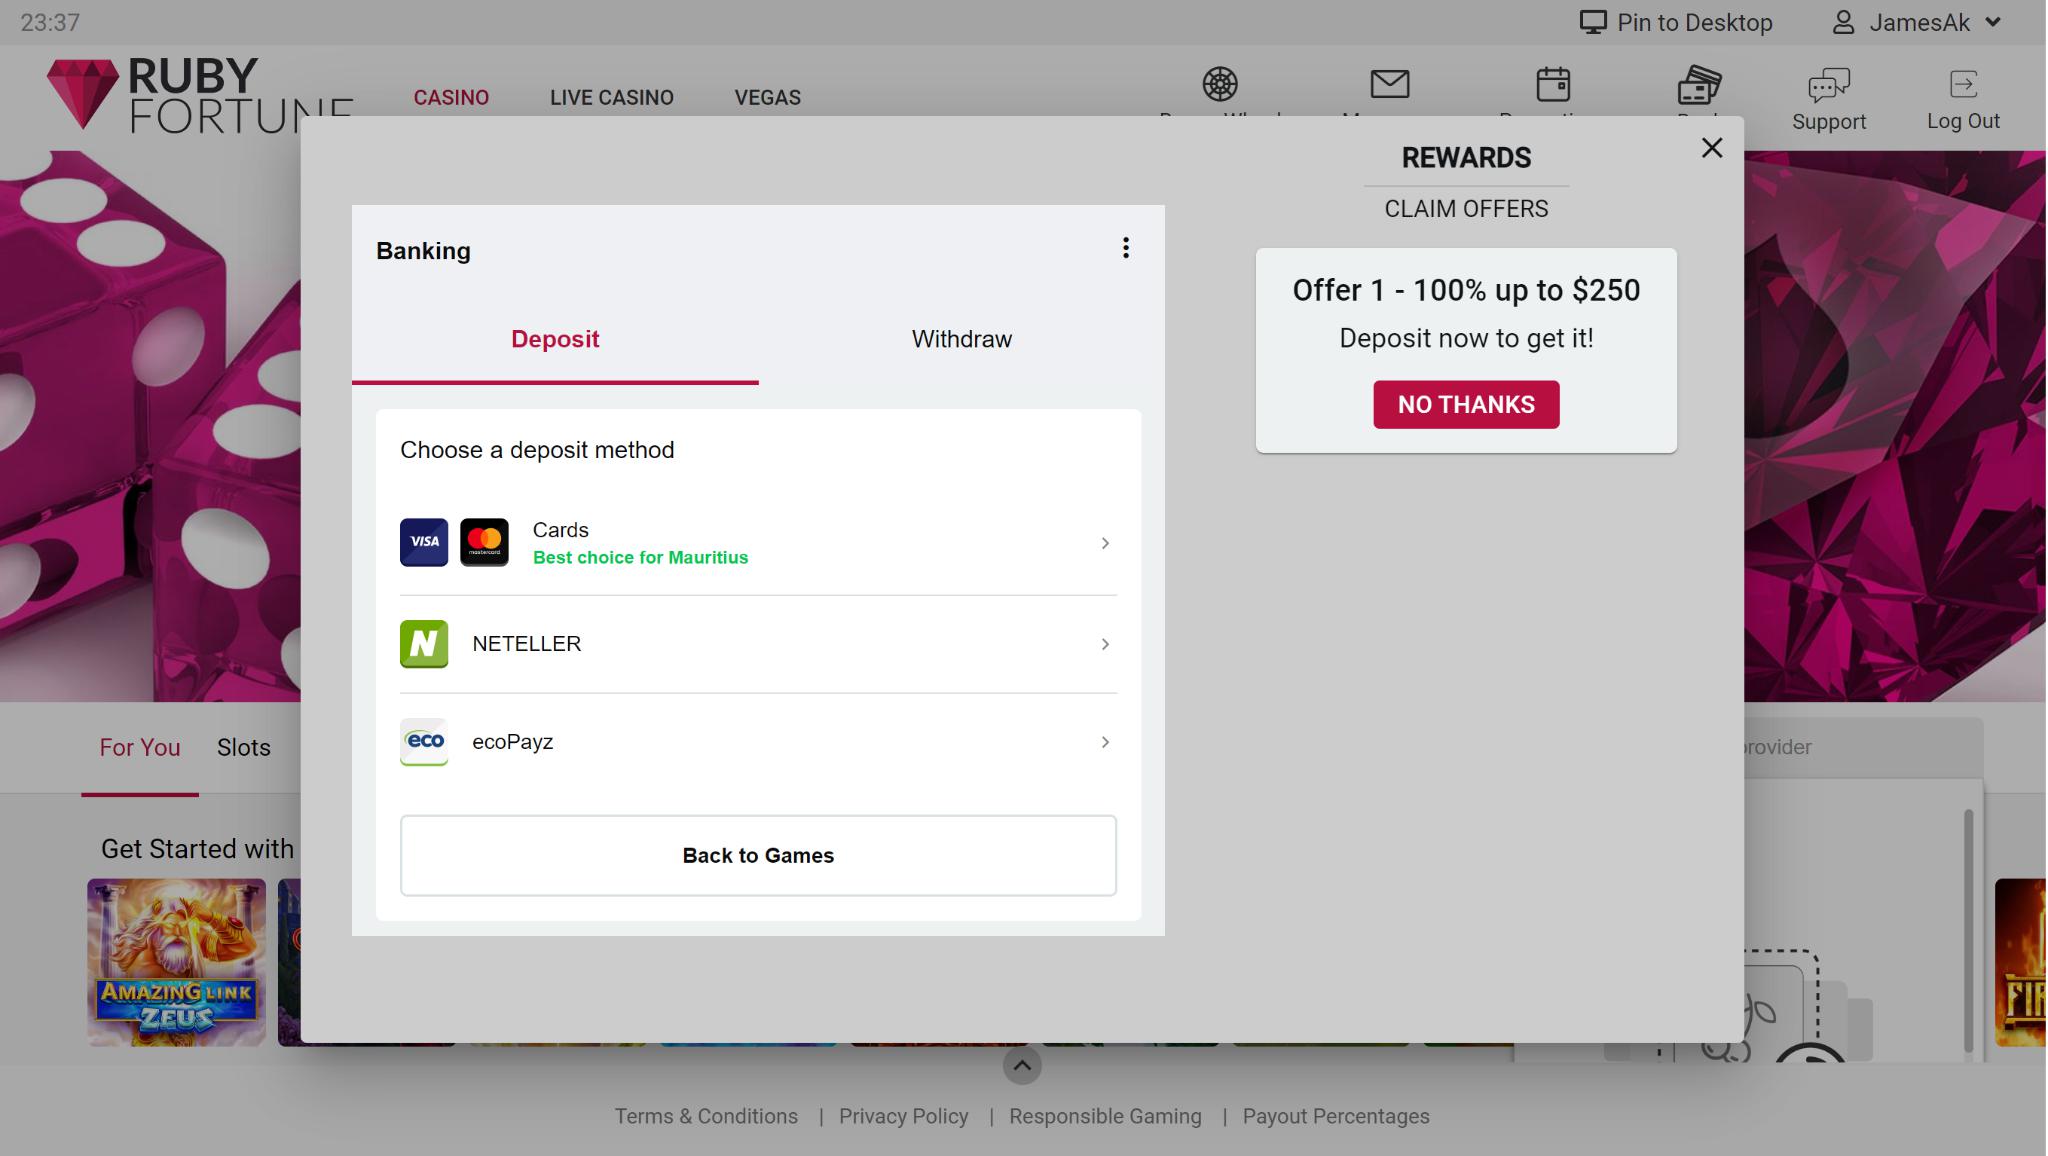Switch to the Withdraw tab
Screen dimensions: 2048x1156
(x=962, y=339)
